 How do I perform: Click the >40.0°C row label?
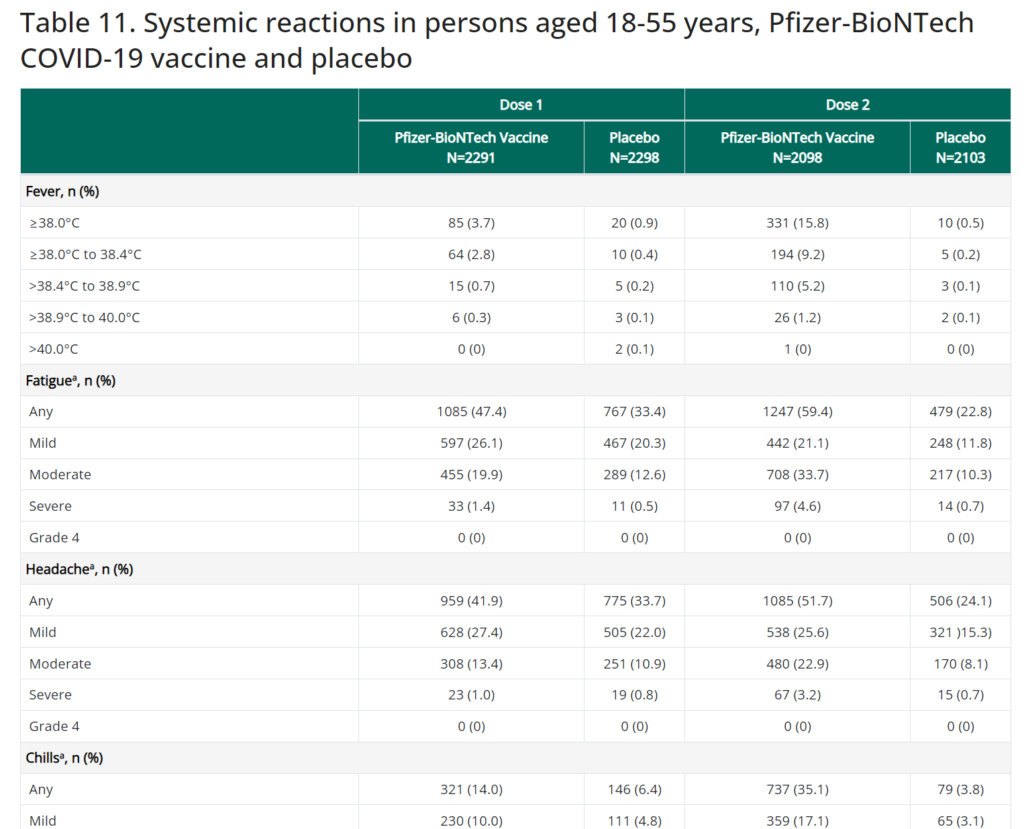click(54, 349)
